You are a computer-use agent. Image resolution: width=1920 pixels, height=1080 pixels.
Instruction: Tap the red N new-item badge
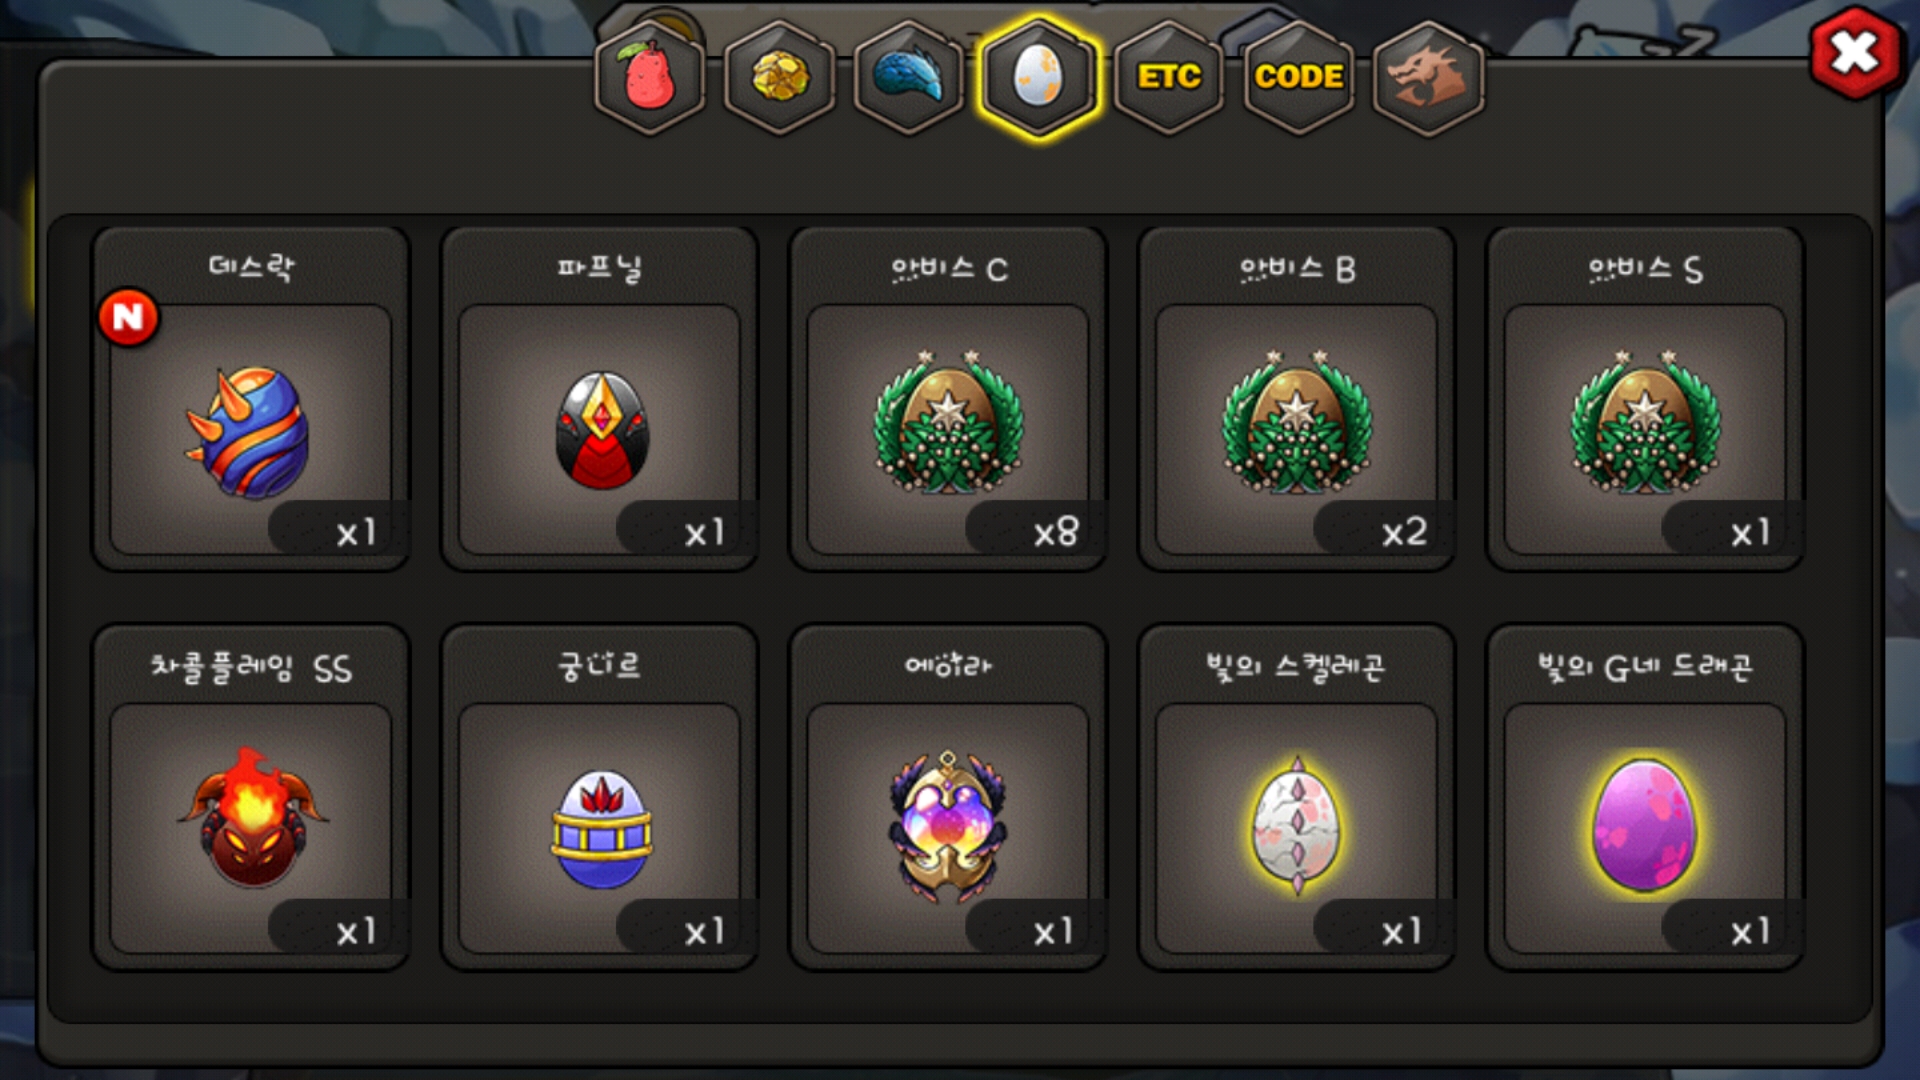point(128,318)
